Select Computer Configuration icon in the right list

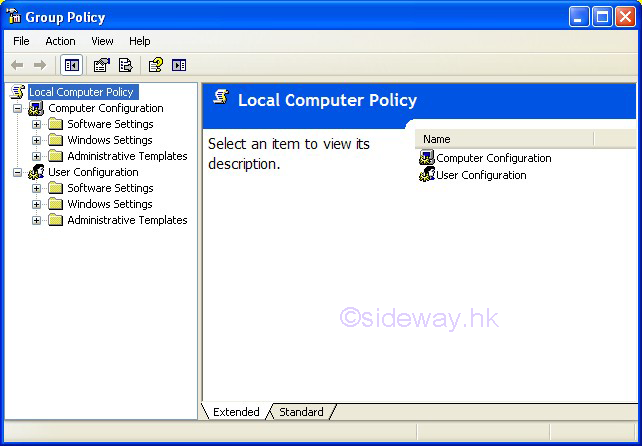coord(427,158)
